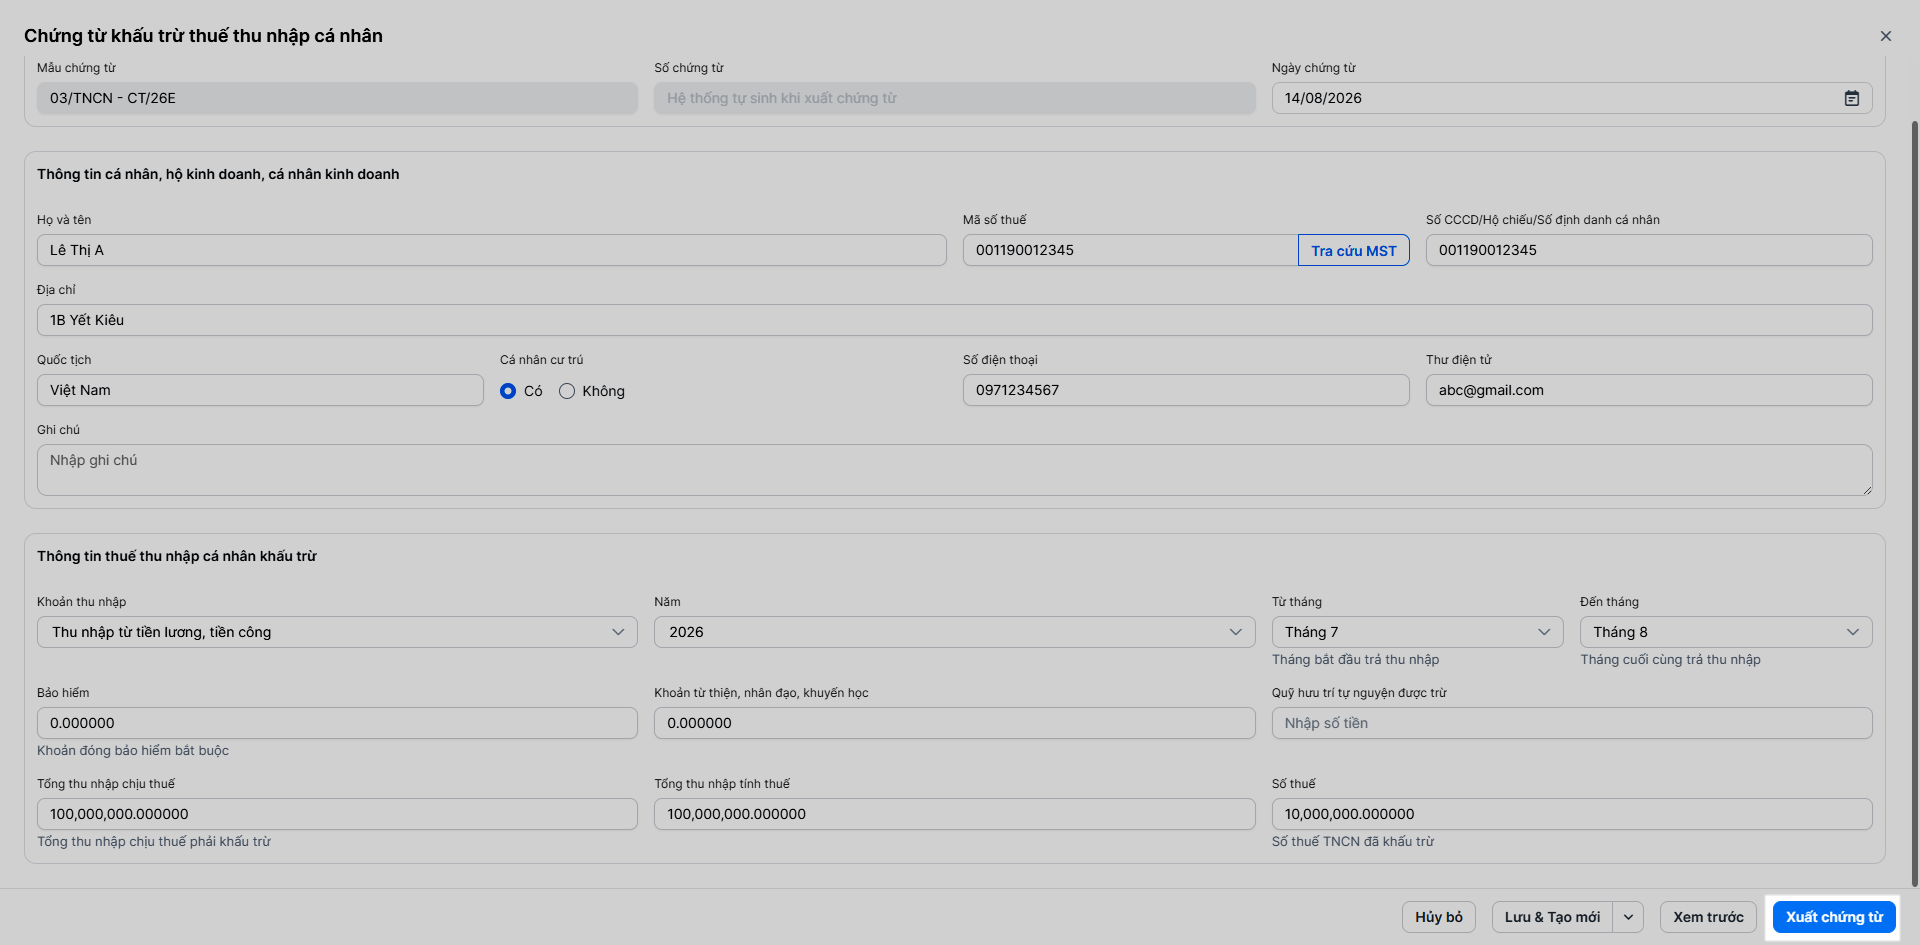Click the 'Số thuế TNCN đã khấu trừ' hint
The height and width of the screenshot is (945, 1920).
(x=1353, y=842)
